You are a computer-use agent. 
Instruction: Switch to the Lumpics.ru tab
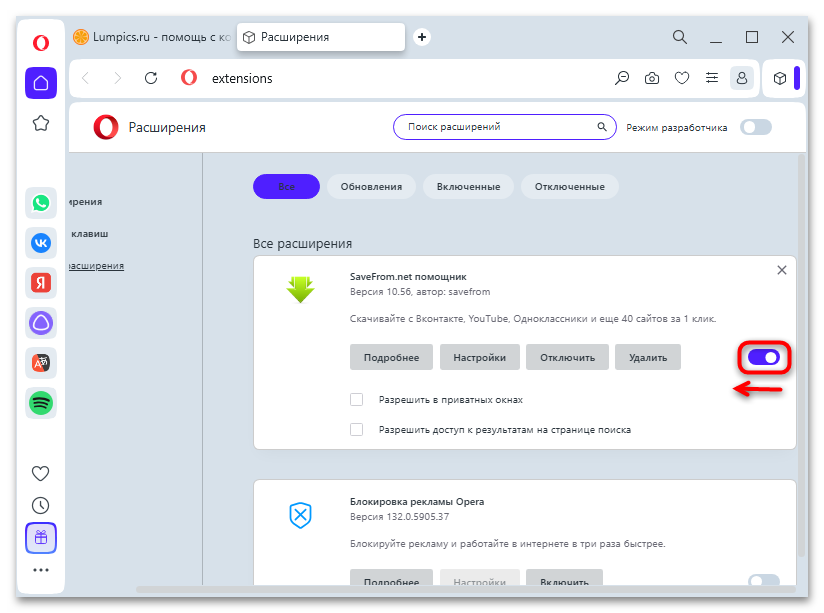[x=152, y=37]
